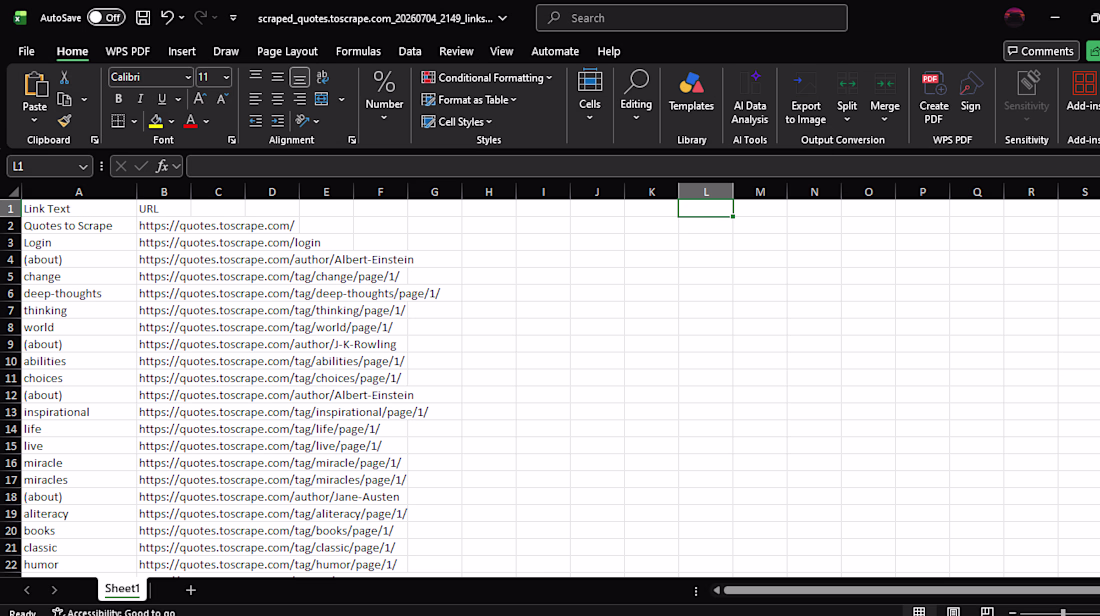Click the Name Box showing L1

49,166
